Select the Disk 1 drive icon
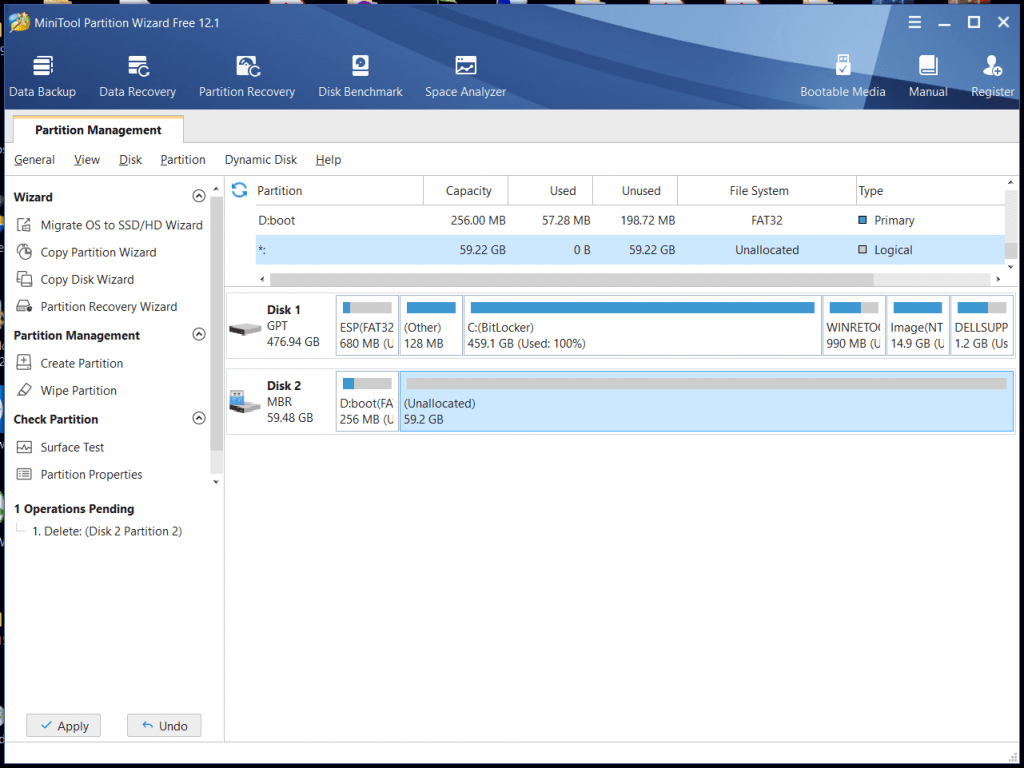This screenshot has height=768, width=1024. 246,328
